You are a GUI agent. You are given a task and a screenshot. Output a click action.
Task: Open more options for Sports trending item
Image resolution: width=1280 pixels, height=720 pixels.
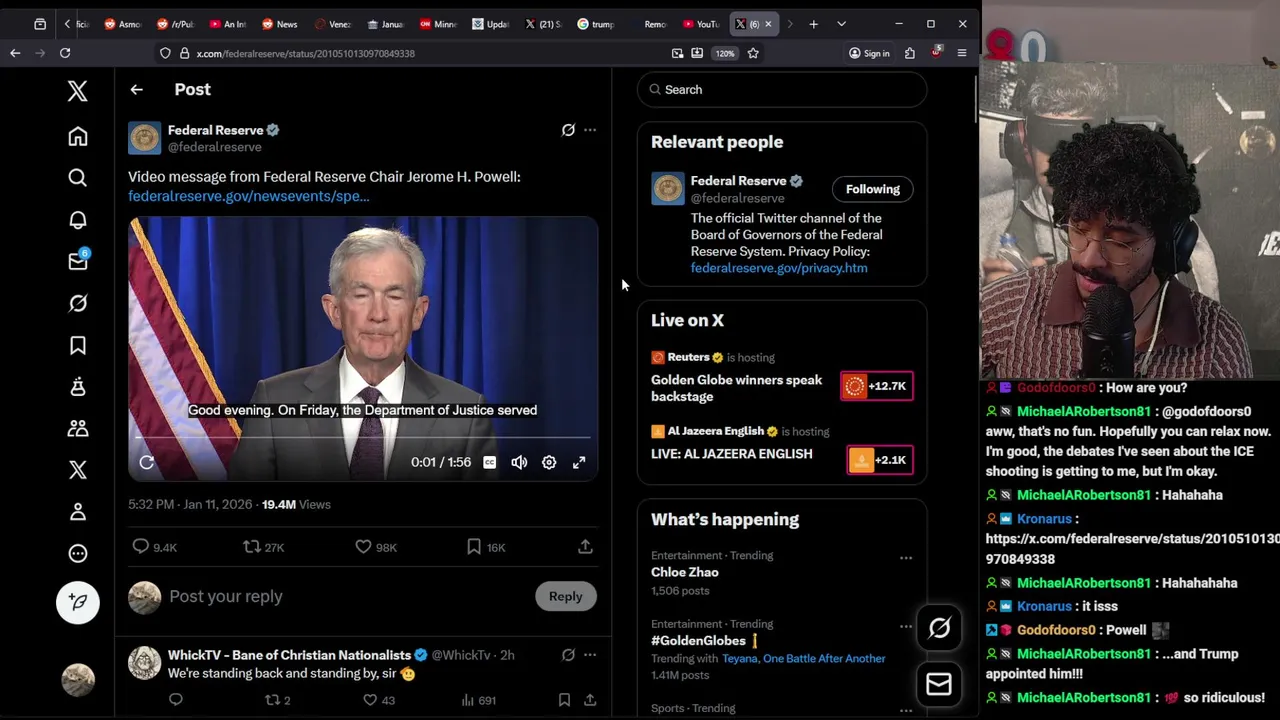tap(905, 710)
